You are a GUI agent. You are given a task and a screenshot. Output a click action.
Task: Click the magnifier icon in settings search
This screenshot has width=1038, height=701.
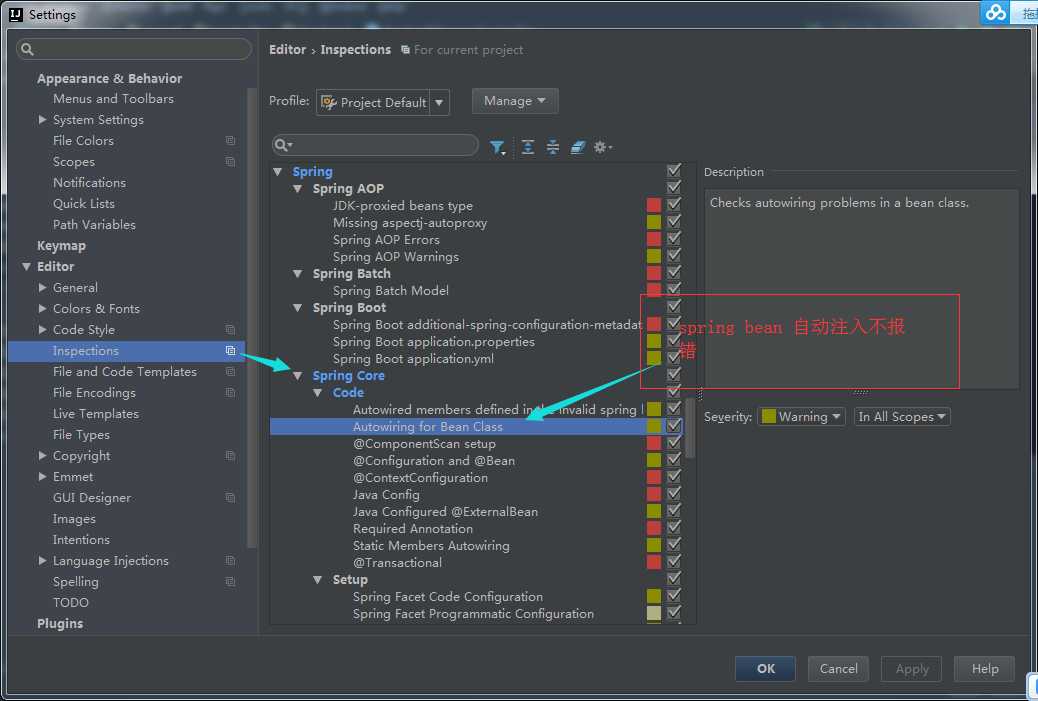[x=27, y=49]
